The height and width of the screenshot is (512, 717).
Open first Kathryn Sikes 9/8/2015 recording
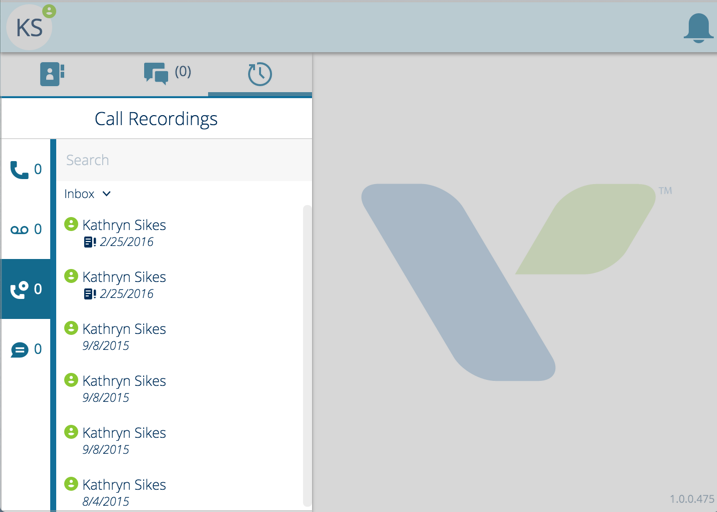click(x=180, y=337)
